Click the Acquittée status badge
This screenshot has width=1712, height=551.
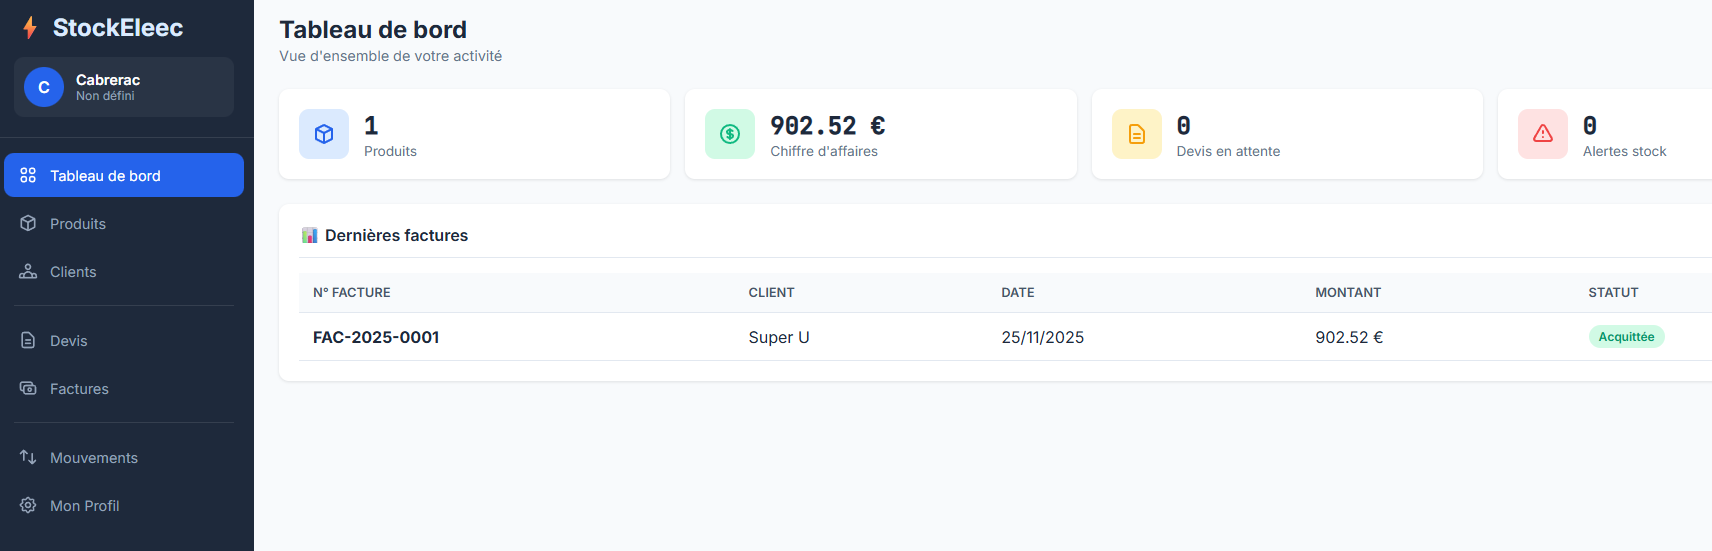[x=1626, y=337]
